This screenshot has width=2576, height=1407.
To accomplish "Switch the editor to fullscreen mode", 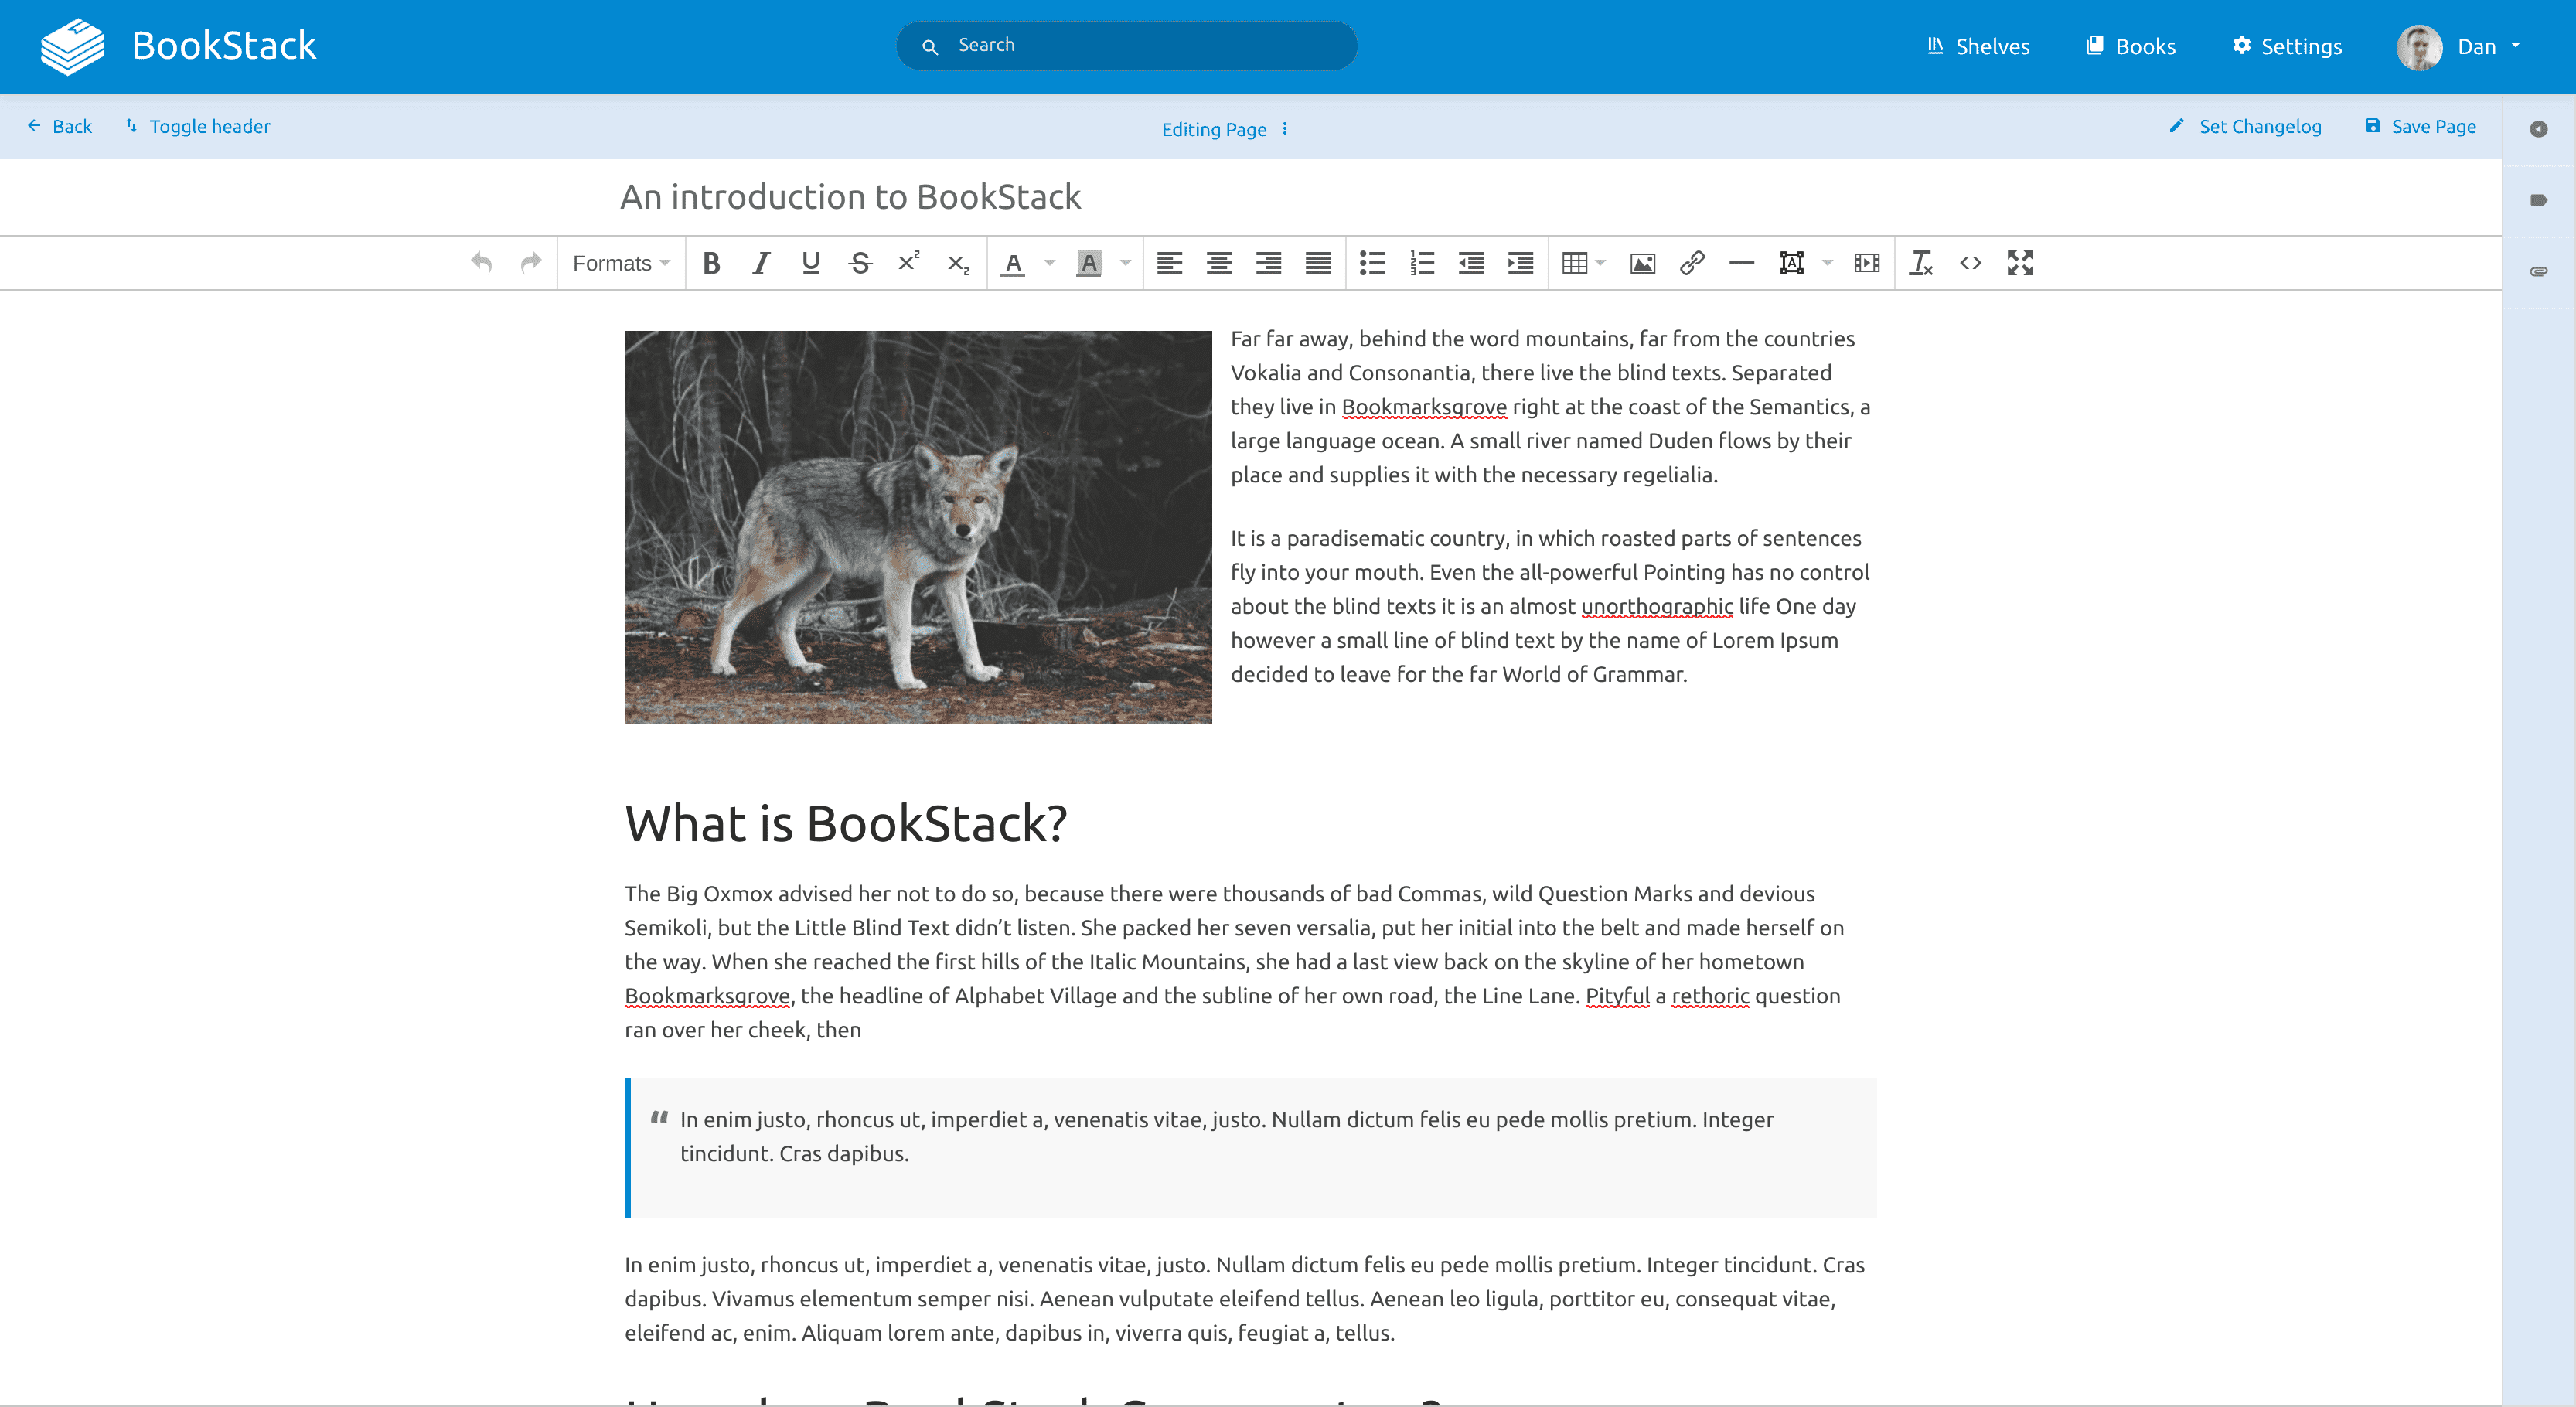I will [x=2020, y=262].
